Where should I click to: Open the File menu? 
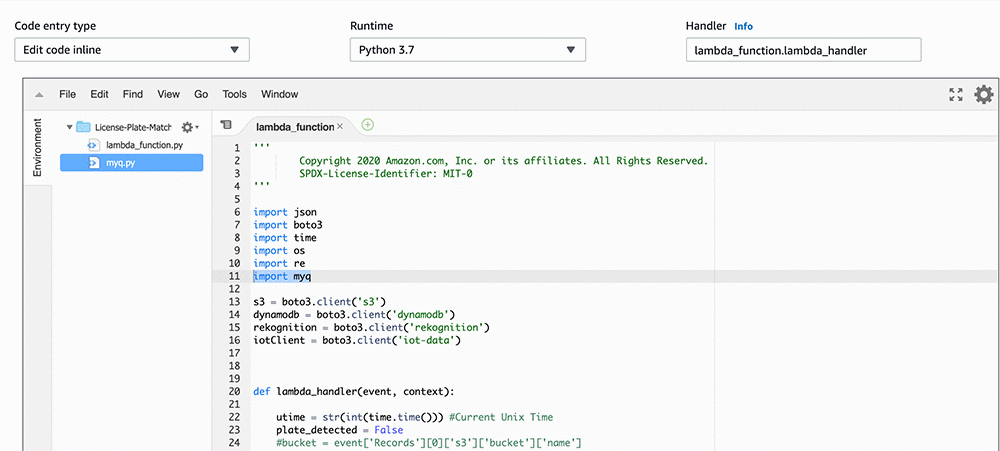[68, 94]
